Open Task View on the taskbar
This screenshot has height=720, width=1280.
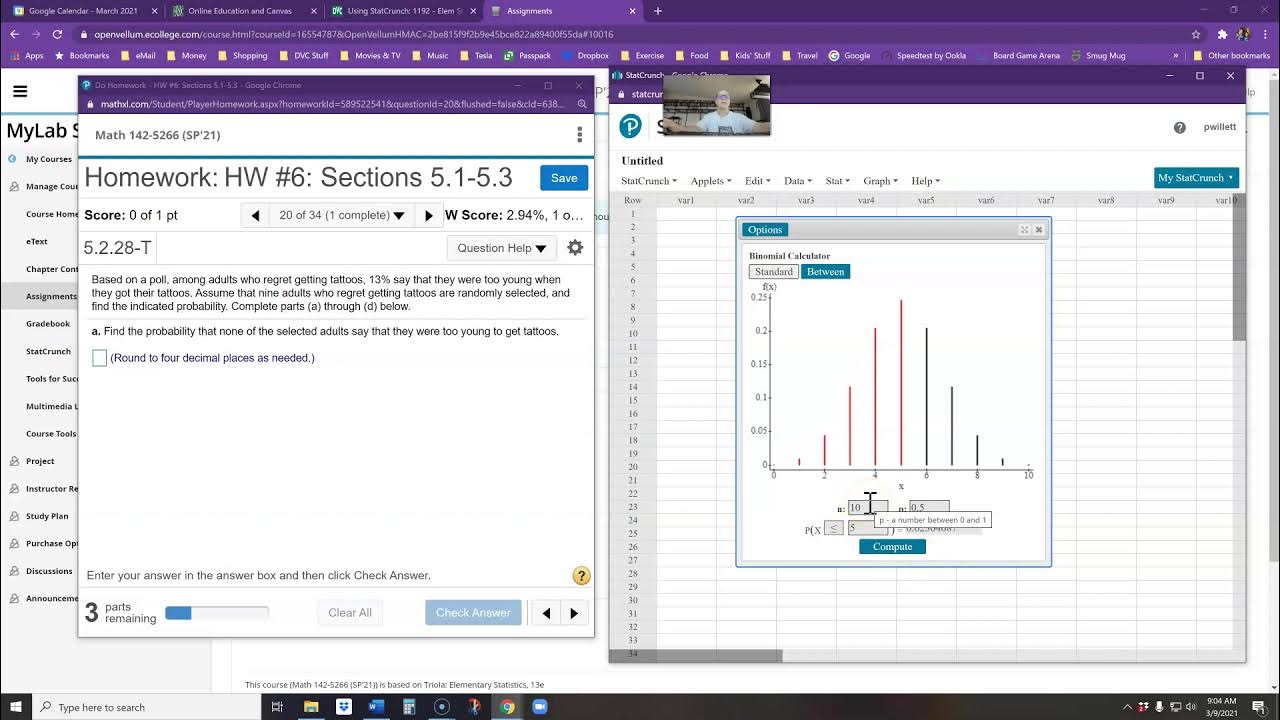278,707
